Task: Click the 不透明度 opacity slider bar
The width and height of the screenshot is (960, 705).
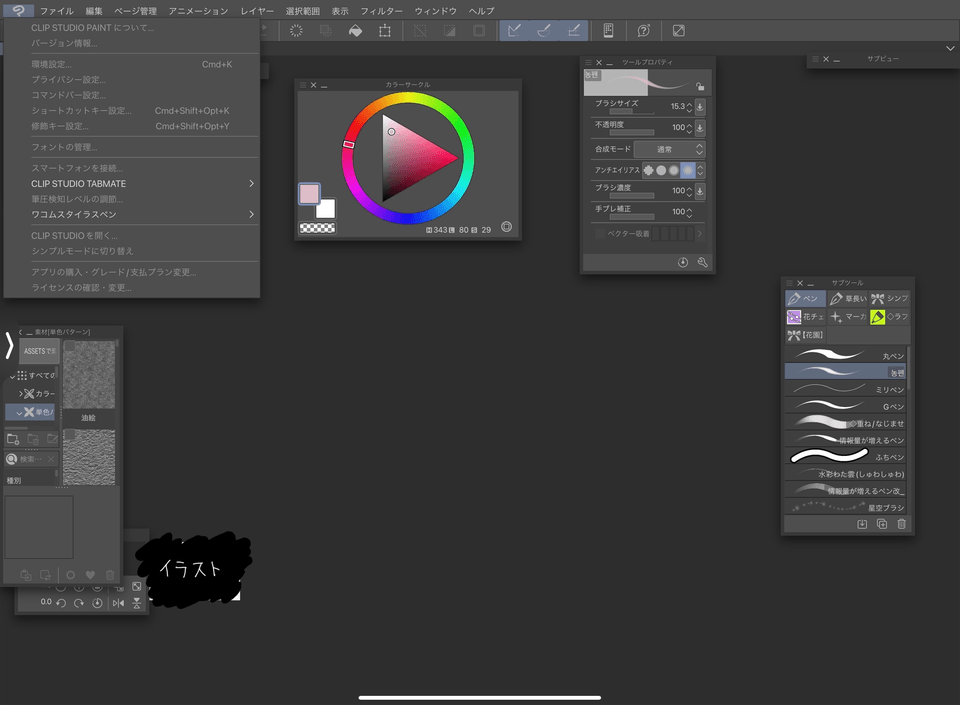Action: 631,132
